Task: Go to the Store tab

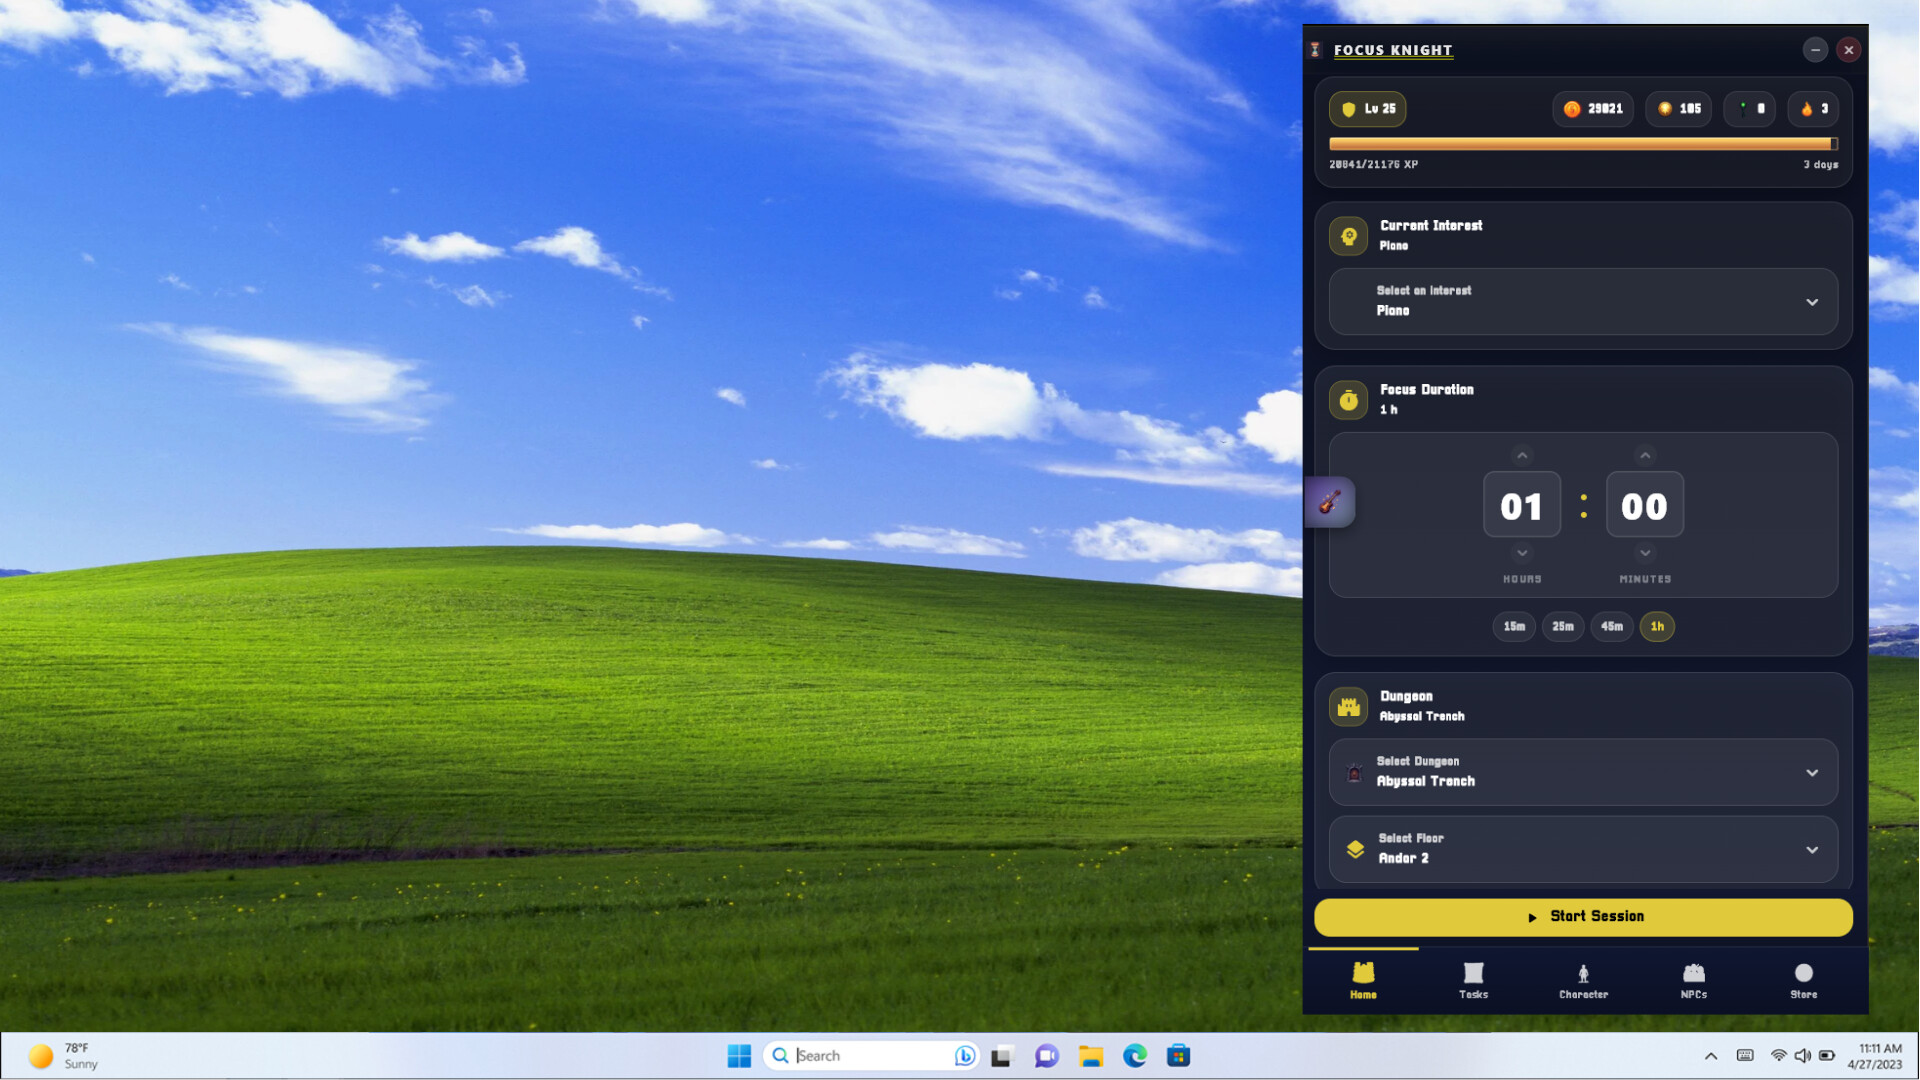Action: 1803,980
